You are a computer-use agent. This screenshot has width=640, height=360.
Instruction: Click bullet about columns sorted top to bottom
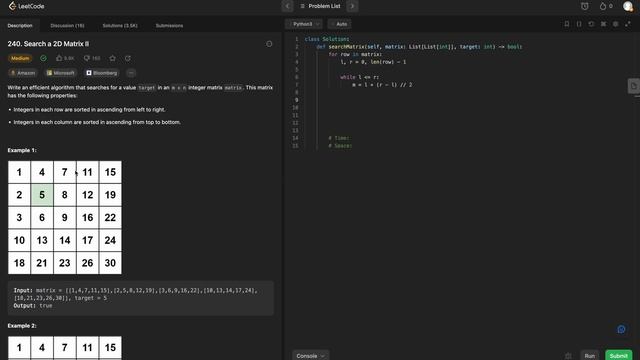click(97, 122)
